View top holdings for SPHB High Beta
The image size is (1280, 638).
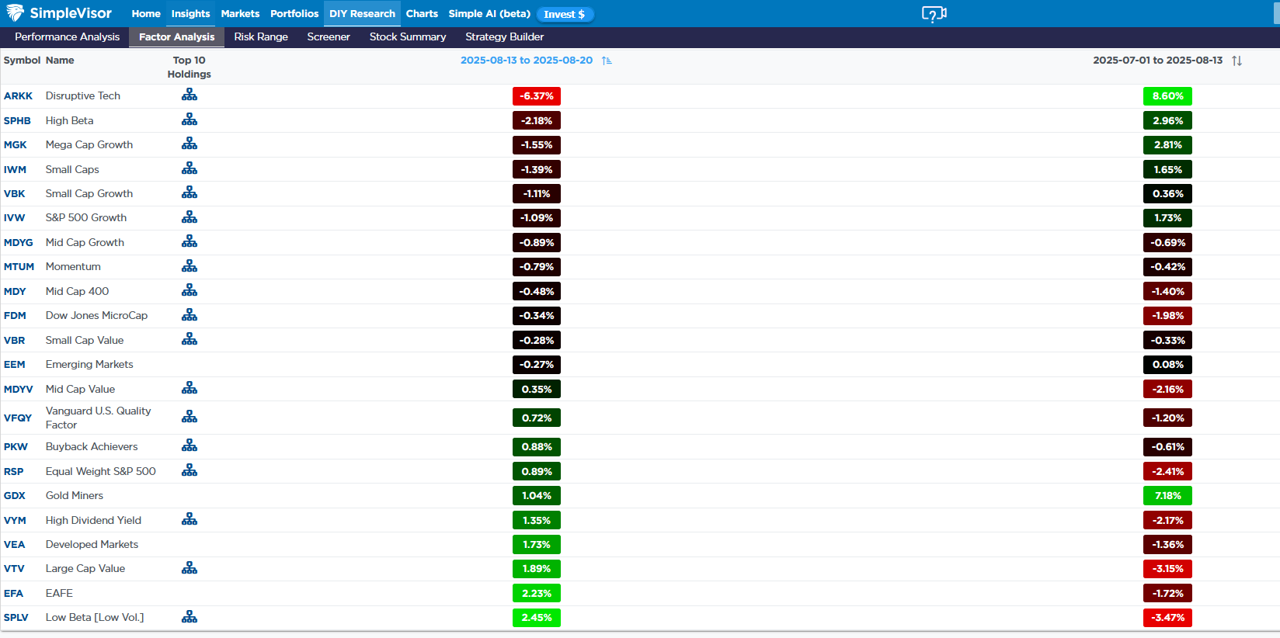click(189, 120)
